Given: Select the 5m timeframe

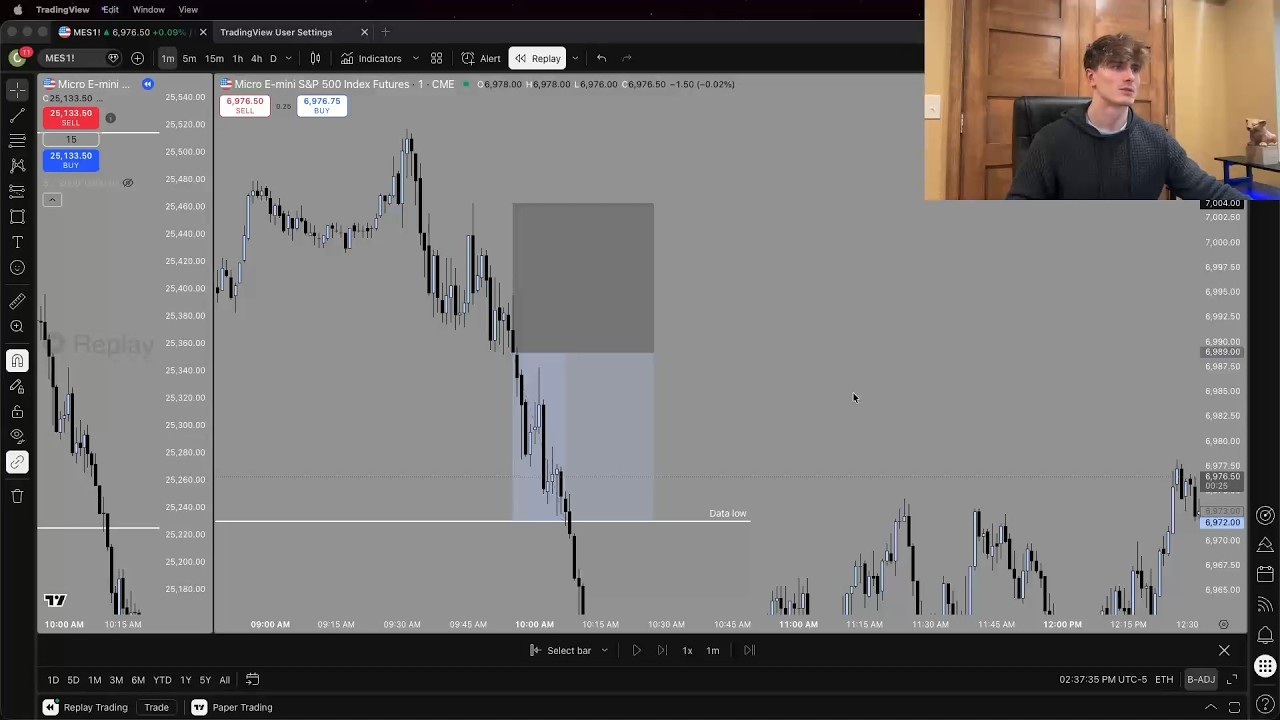Looking at the screenshot, I should pos(189,58).
